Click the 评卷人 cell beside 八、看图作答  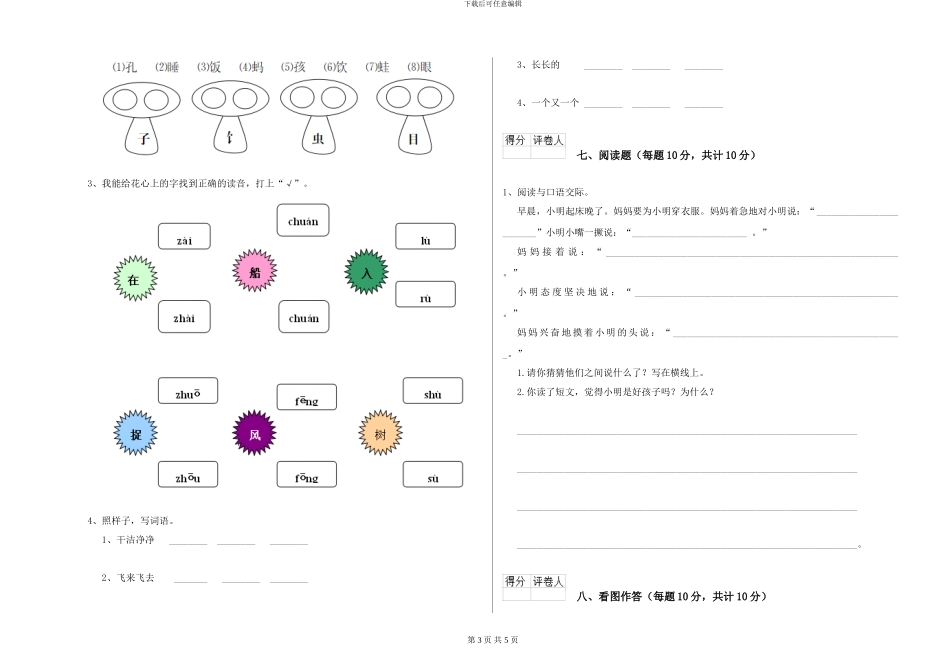(548, 581)
